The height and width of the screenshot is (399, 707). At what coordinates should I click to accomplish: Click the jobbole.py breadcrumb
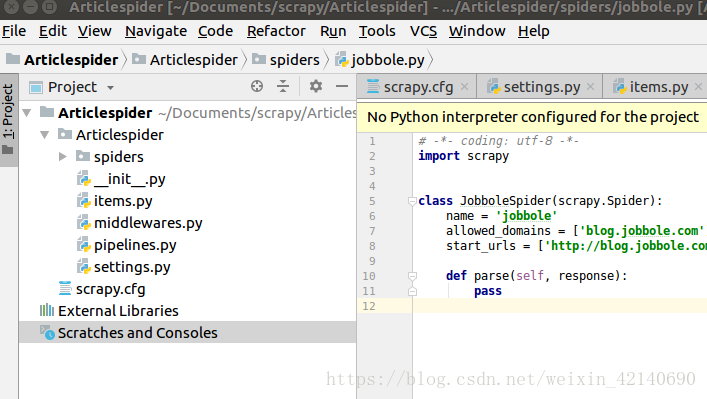[x=380, y=60]
